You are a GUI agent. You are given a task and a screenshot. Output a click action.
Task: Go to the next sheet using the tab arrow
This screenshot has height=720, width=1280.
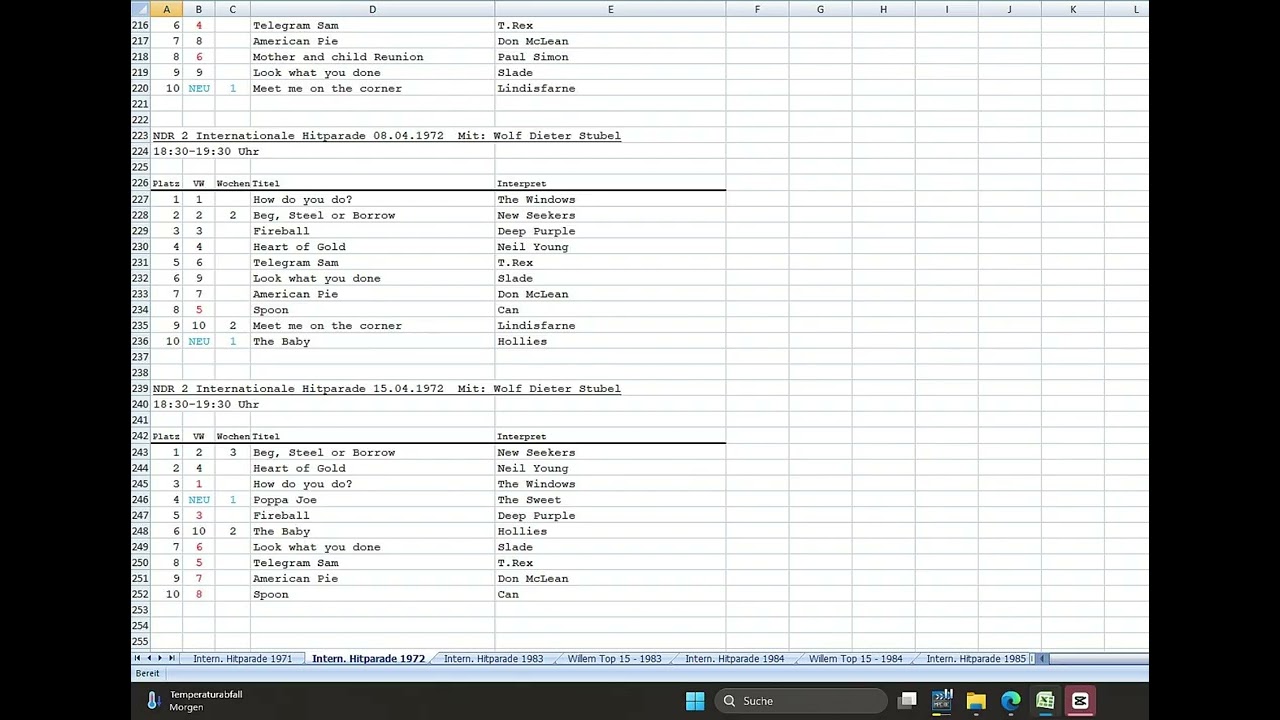click(160, 658)
